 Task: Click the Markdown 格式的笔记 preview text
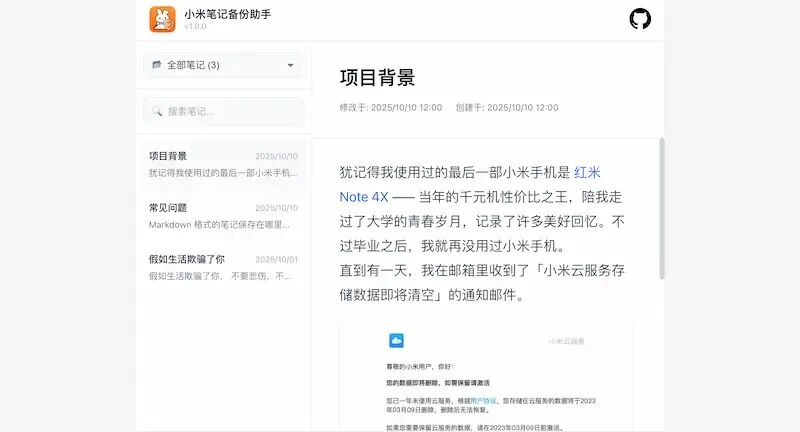(219, 225)
